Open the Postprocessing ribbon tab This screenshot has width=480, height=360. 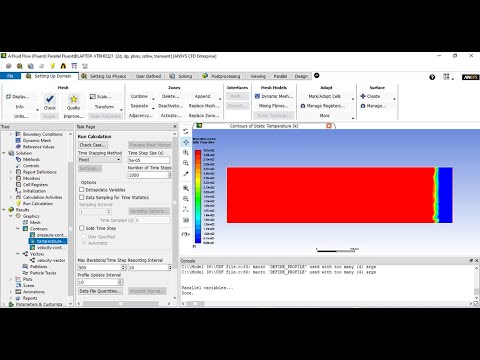click(x=222, y=76)
